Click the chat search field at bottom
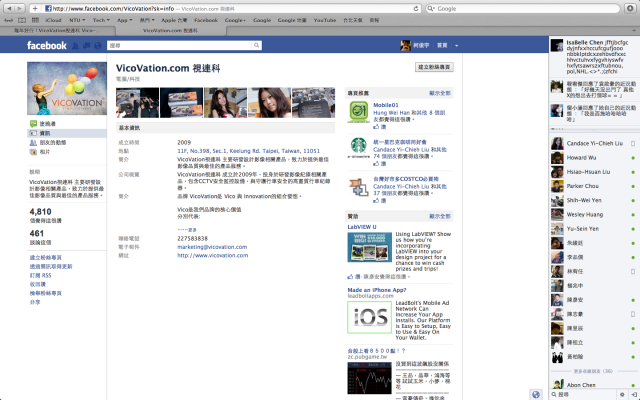640x400 pixels. [583, 394]
